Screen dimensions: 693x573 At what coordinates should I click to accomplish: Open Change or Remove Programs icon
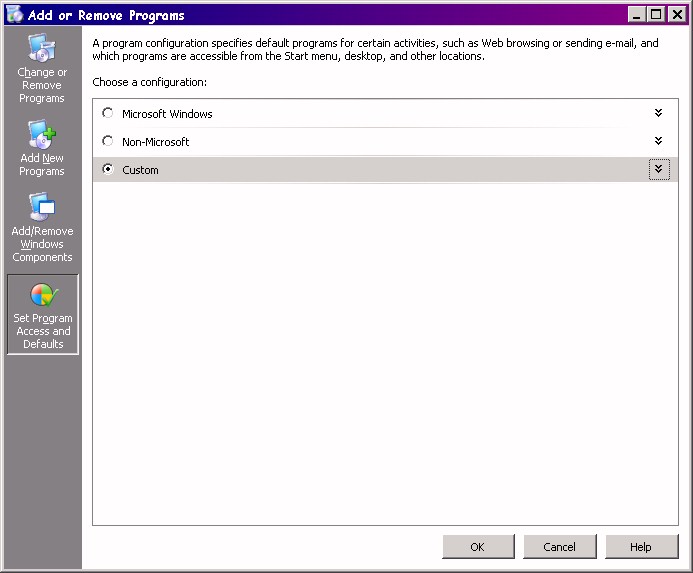click(42, 48)
